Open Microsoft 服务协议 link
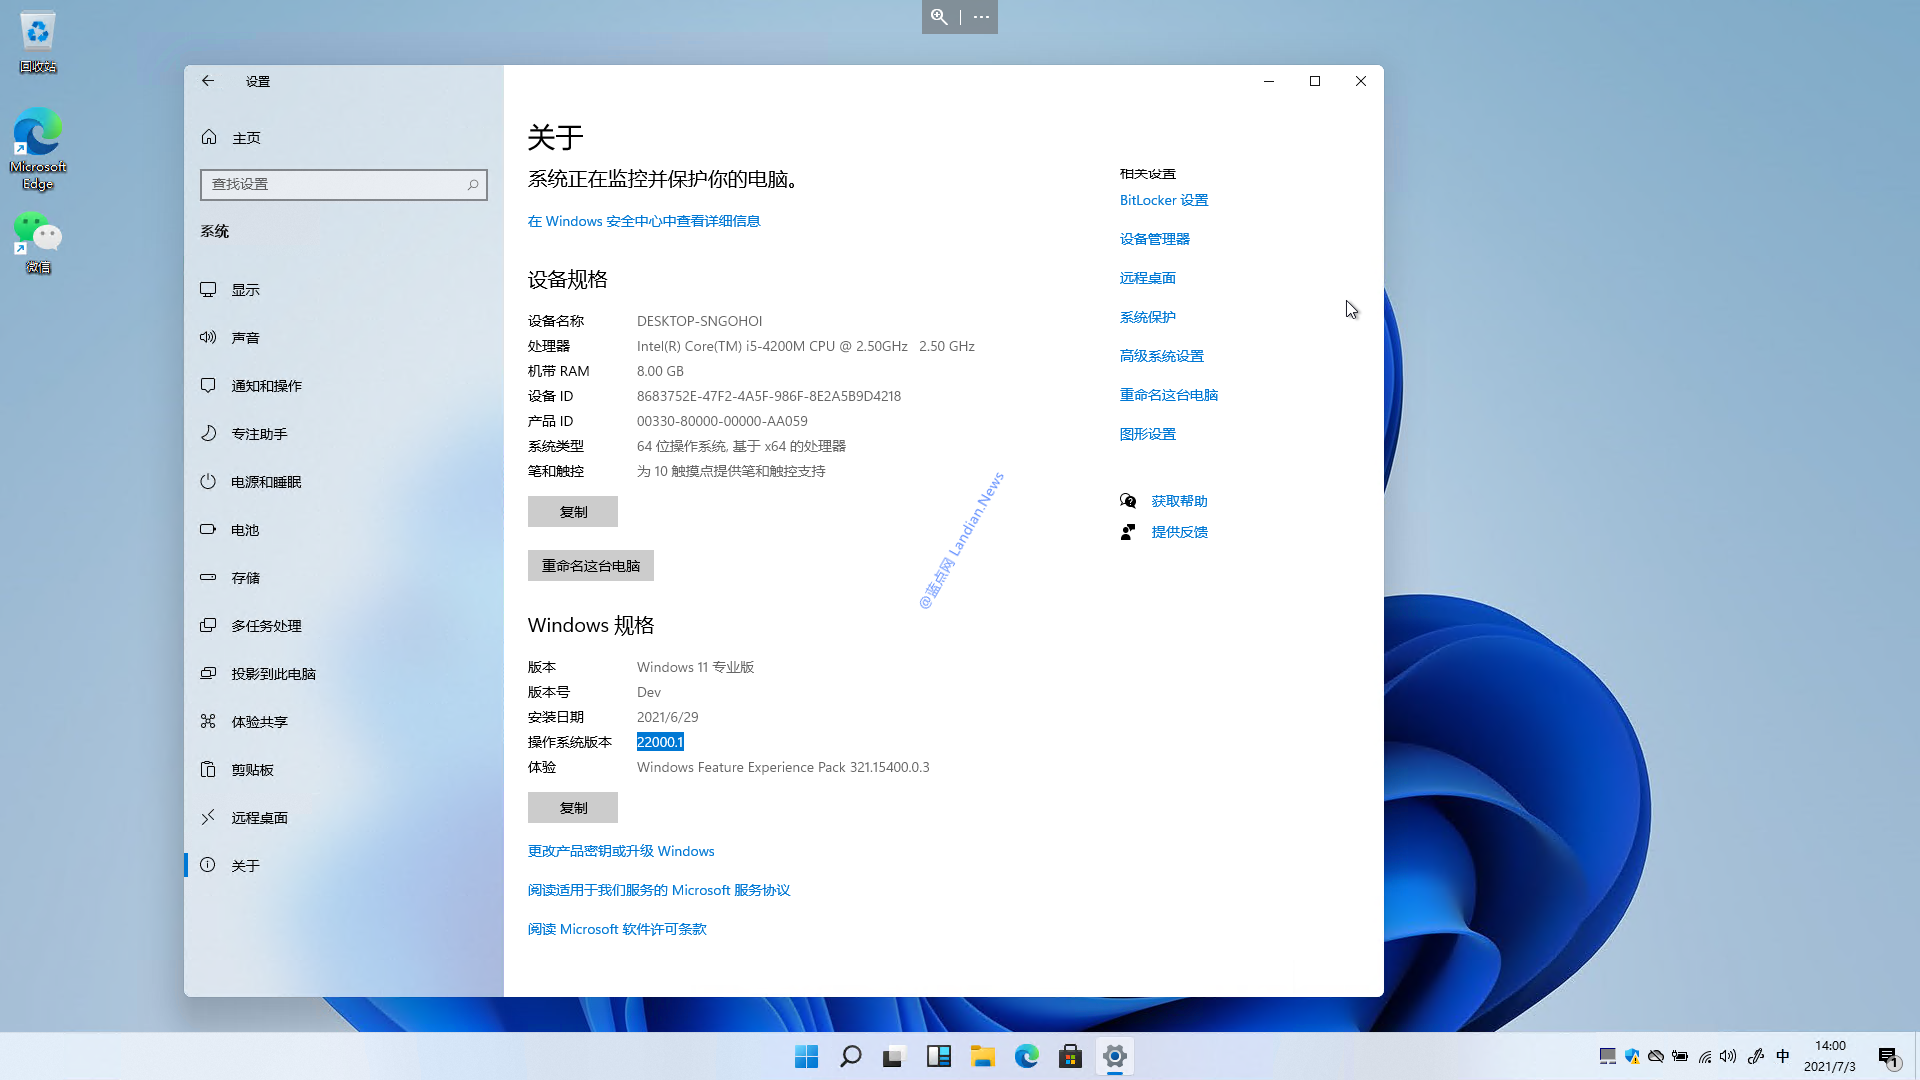Screen dimensions: 1920x1080 click(659, 890)
